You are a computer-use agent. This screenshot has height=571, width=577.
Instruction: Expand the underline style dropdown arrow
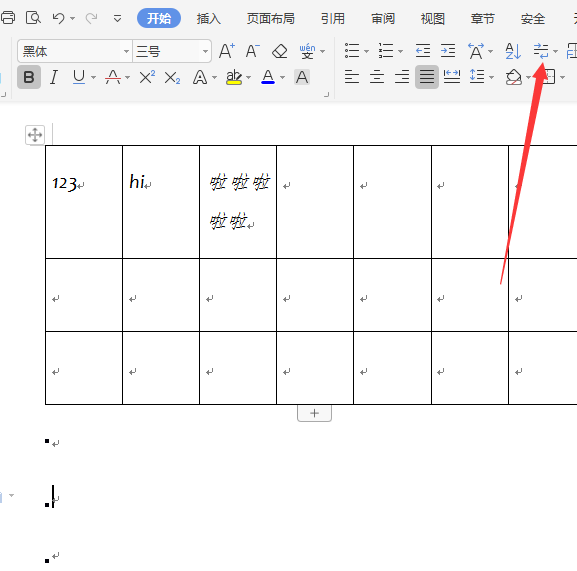point(93,78)
